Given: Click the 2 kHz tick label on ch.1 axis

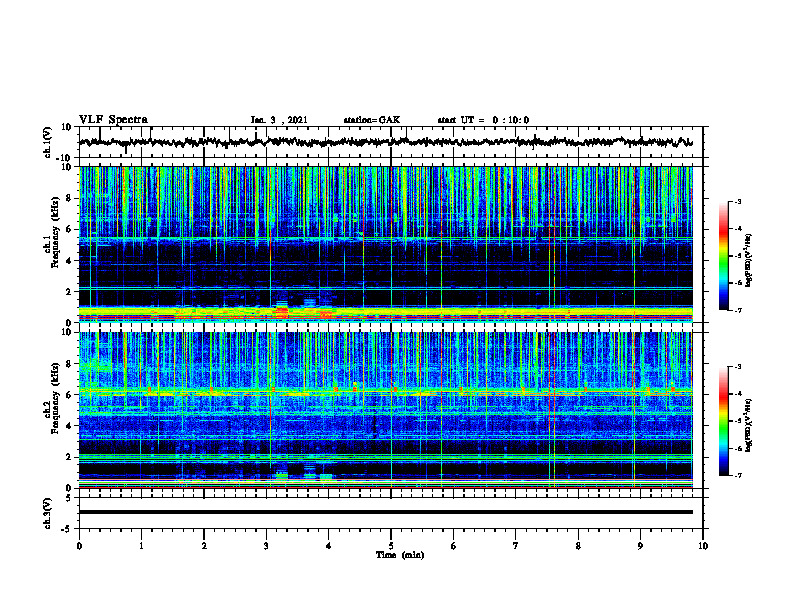Looking at the screenshot, I should coord(69,292).
